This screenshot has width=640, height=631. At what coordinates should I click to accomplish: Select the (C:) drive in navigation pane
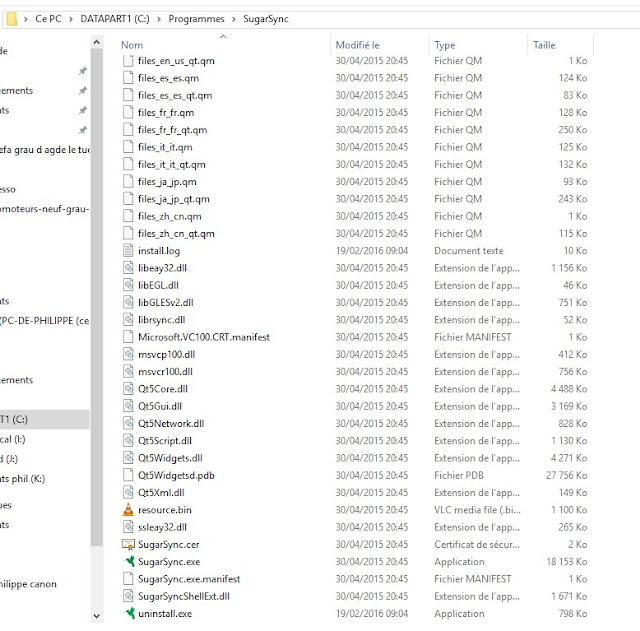point(44,419)
